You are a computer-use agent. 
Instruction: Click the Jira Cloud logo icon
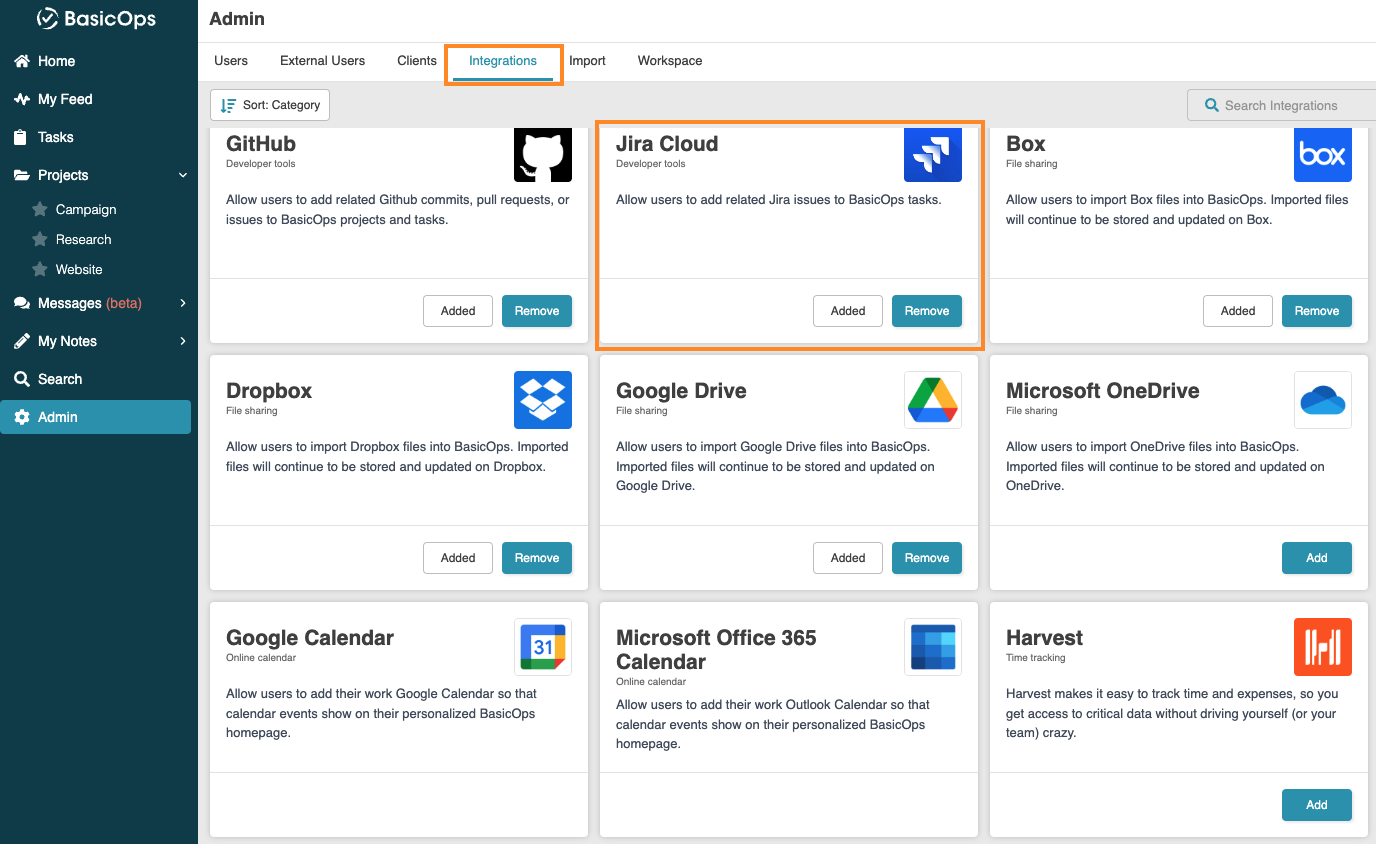(x=933, y=154)
